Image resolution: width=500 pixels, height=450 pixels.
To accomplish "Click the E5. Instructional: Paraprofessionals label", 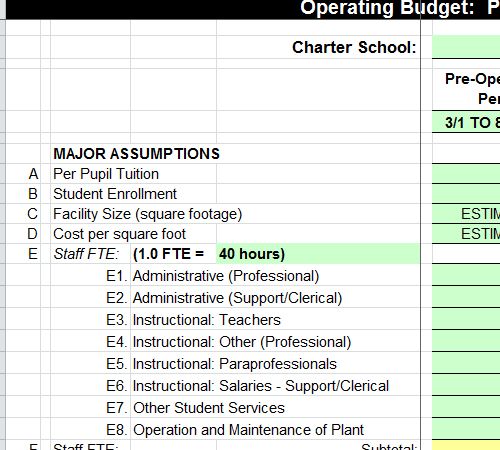I will click(221, 364).
